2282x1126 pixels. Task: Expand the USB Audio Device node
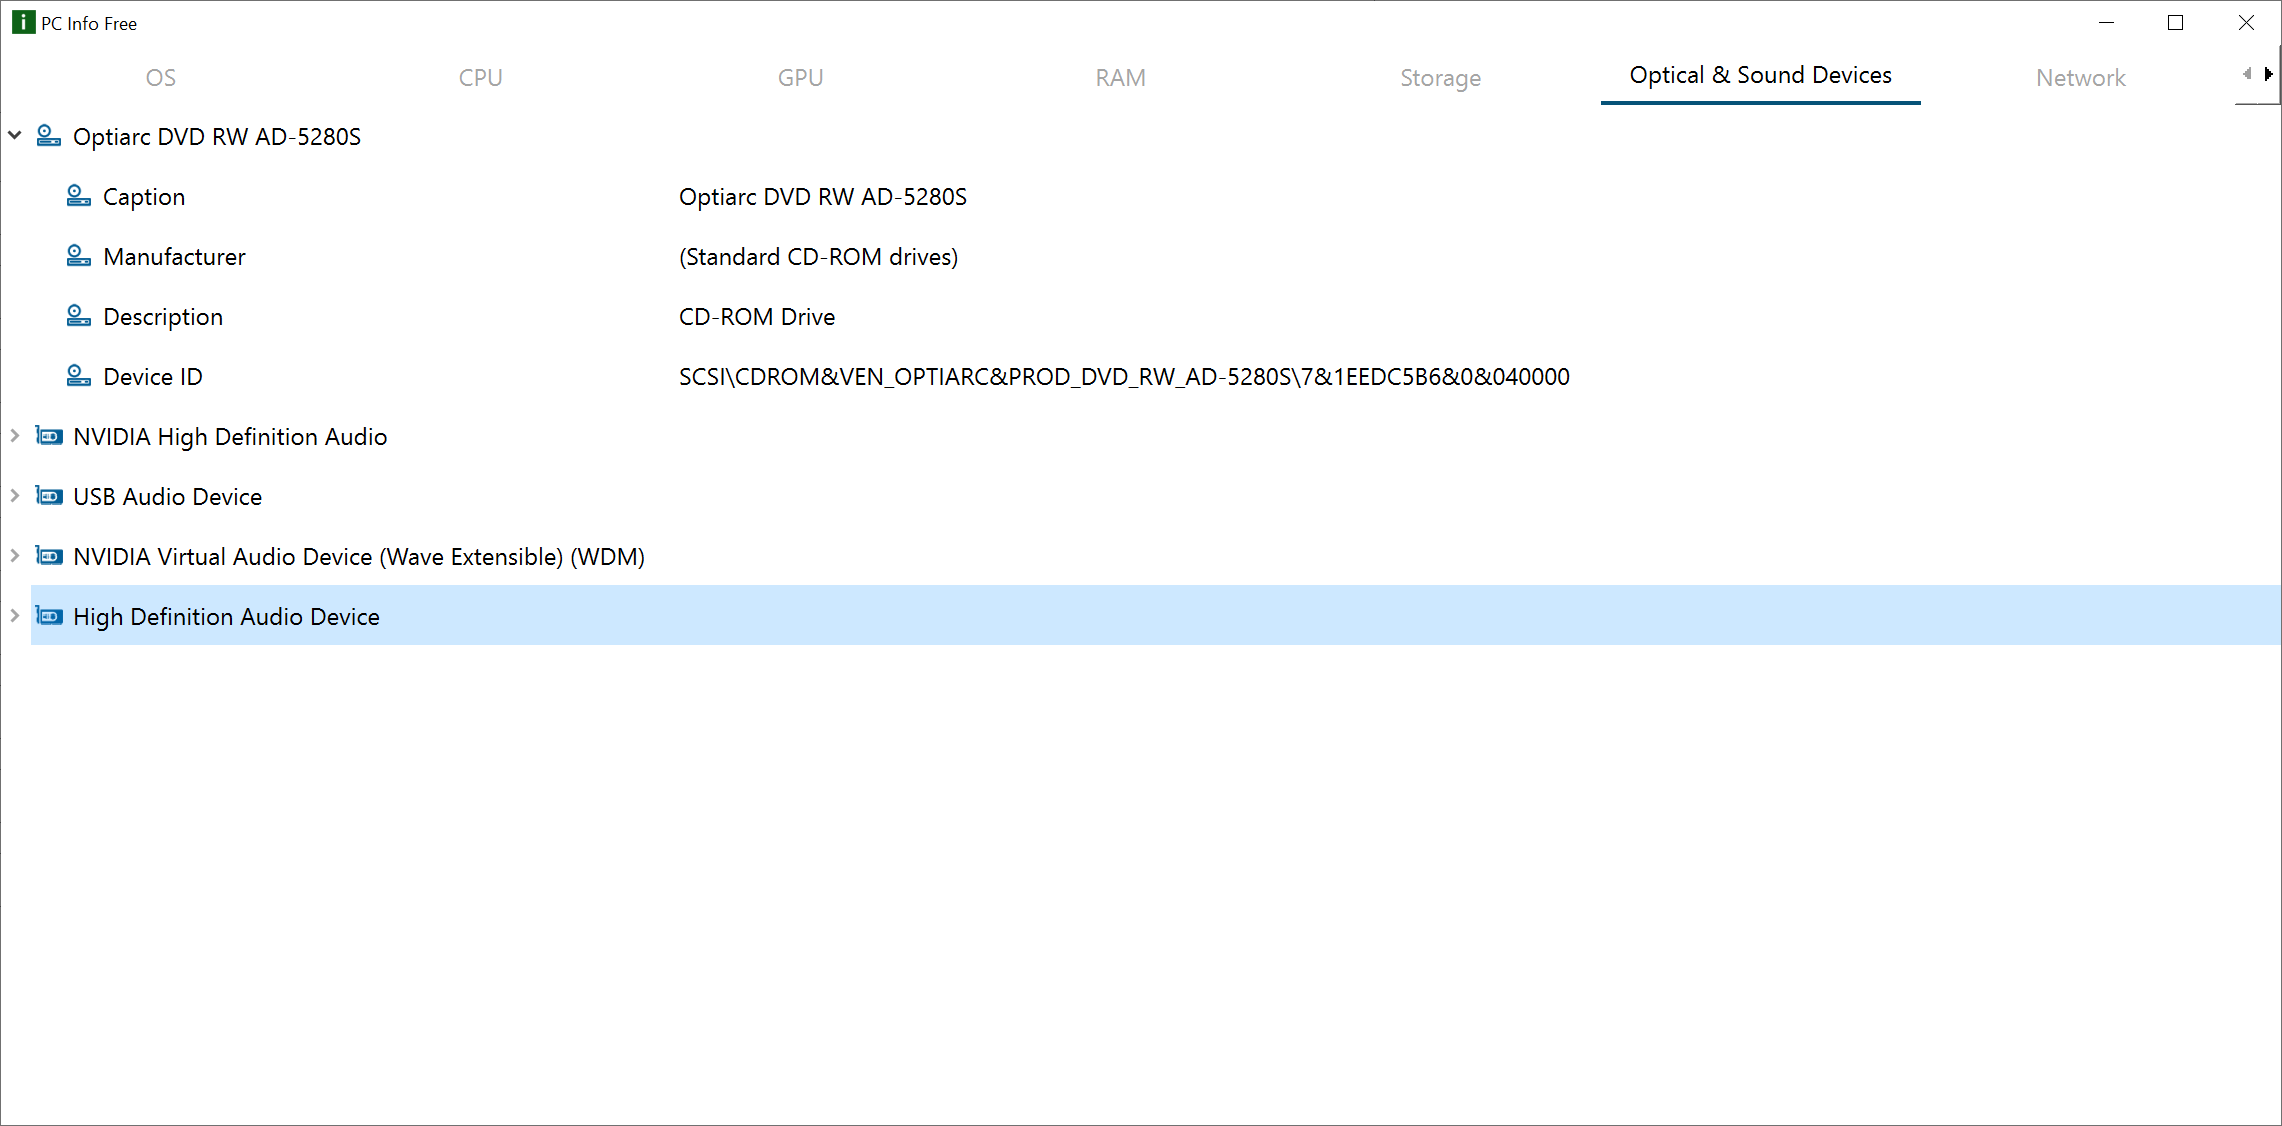(x=15, y=495)
